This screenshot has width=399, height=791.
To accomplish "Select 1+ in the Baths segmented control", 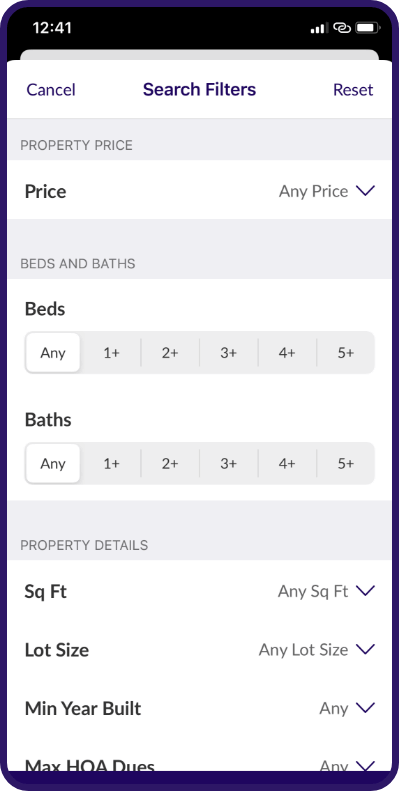I will point(111,464).
